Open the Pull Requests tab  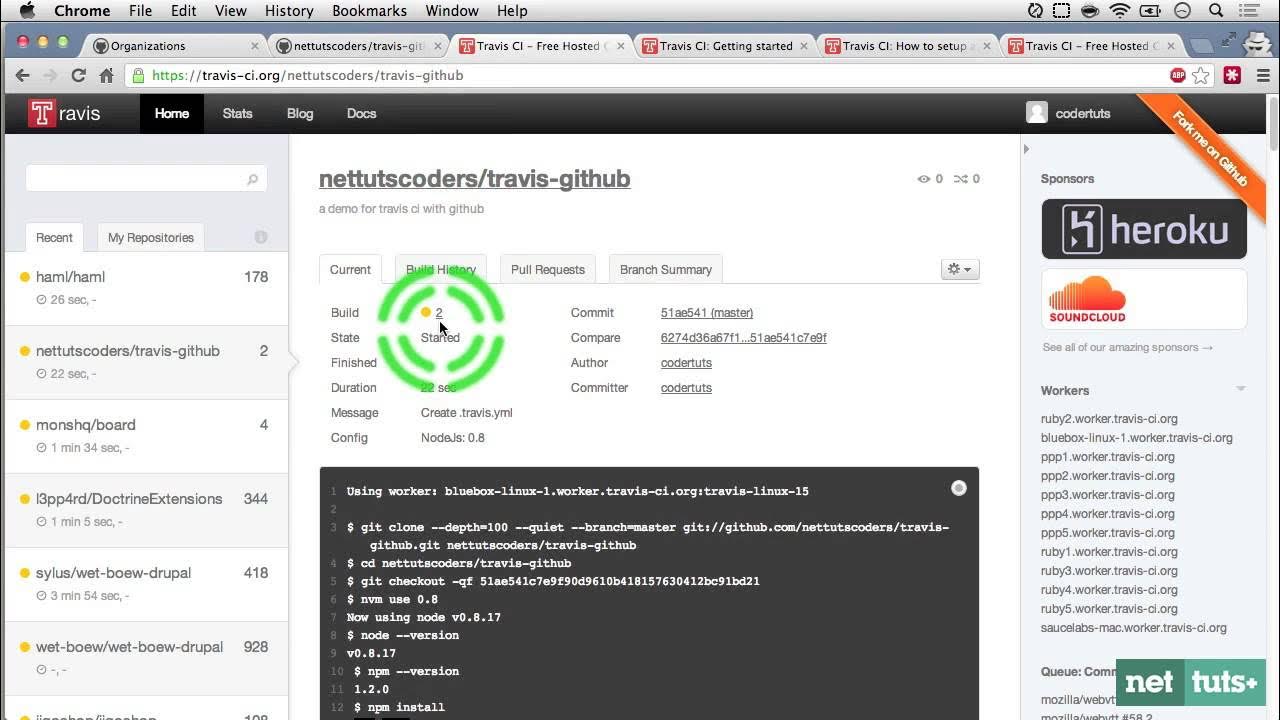tap(548, 269)
